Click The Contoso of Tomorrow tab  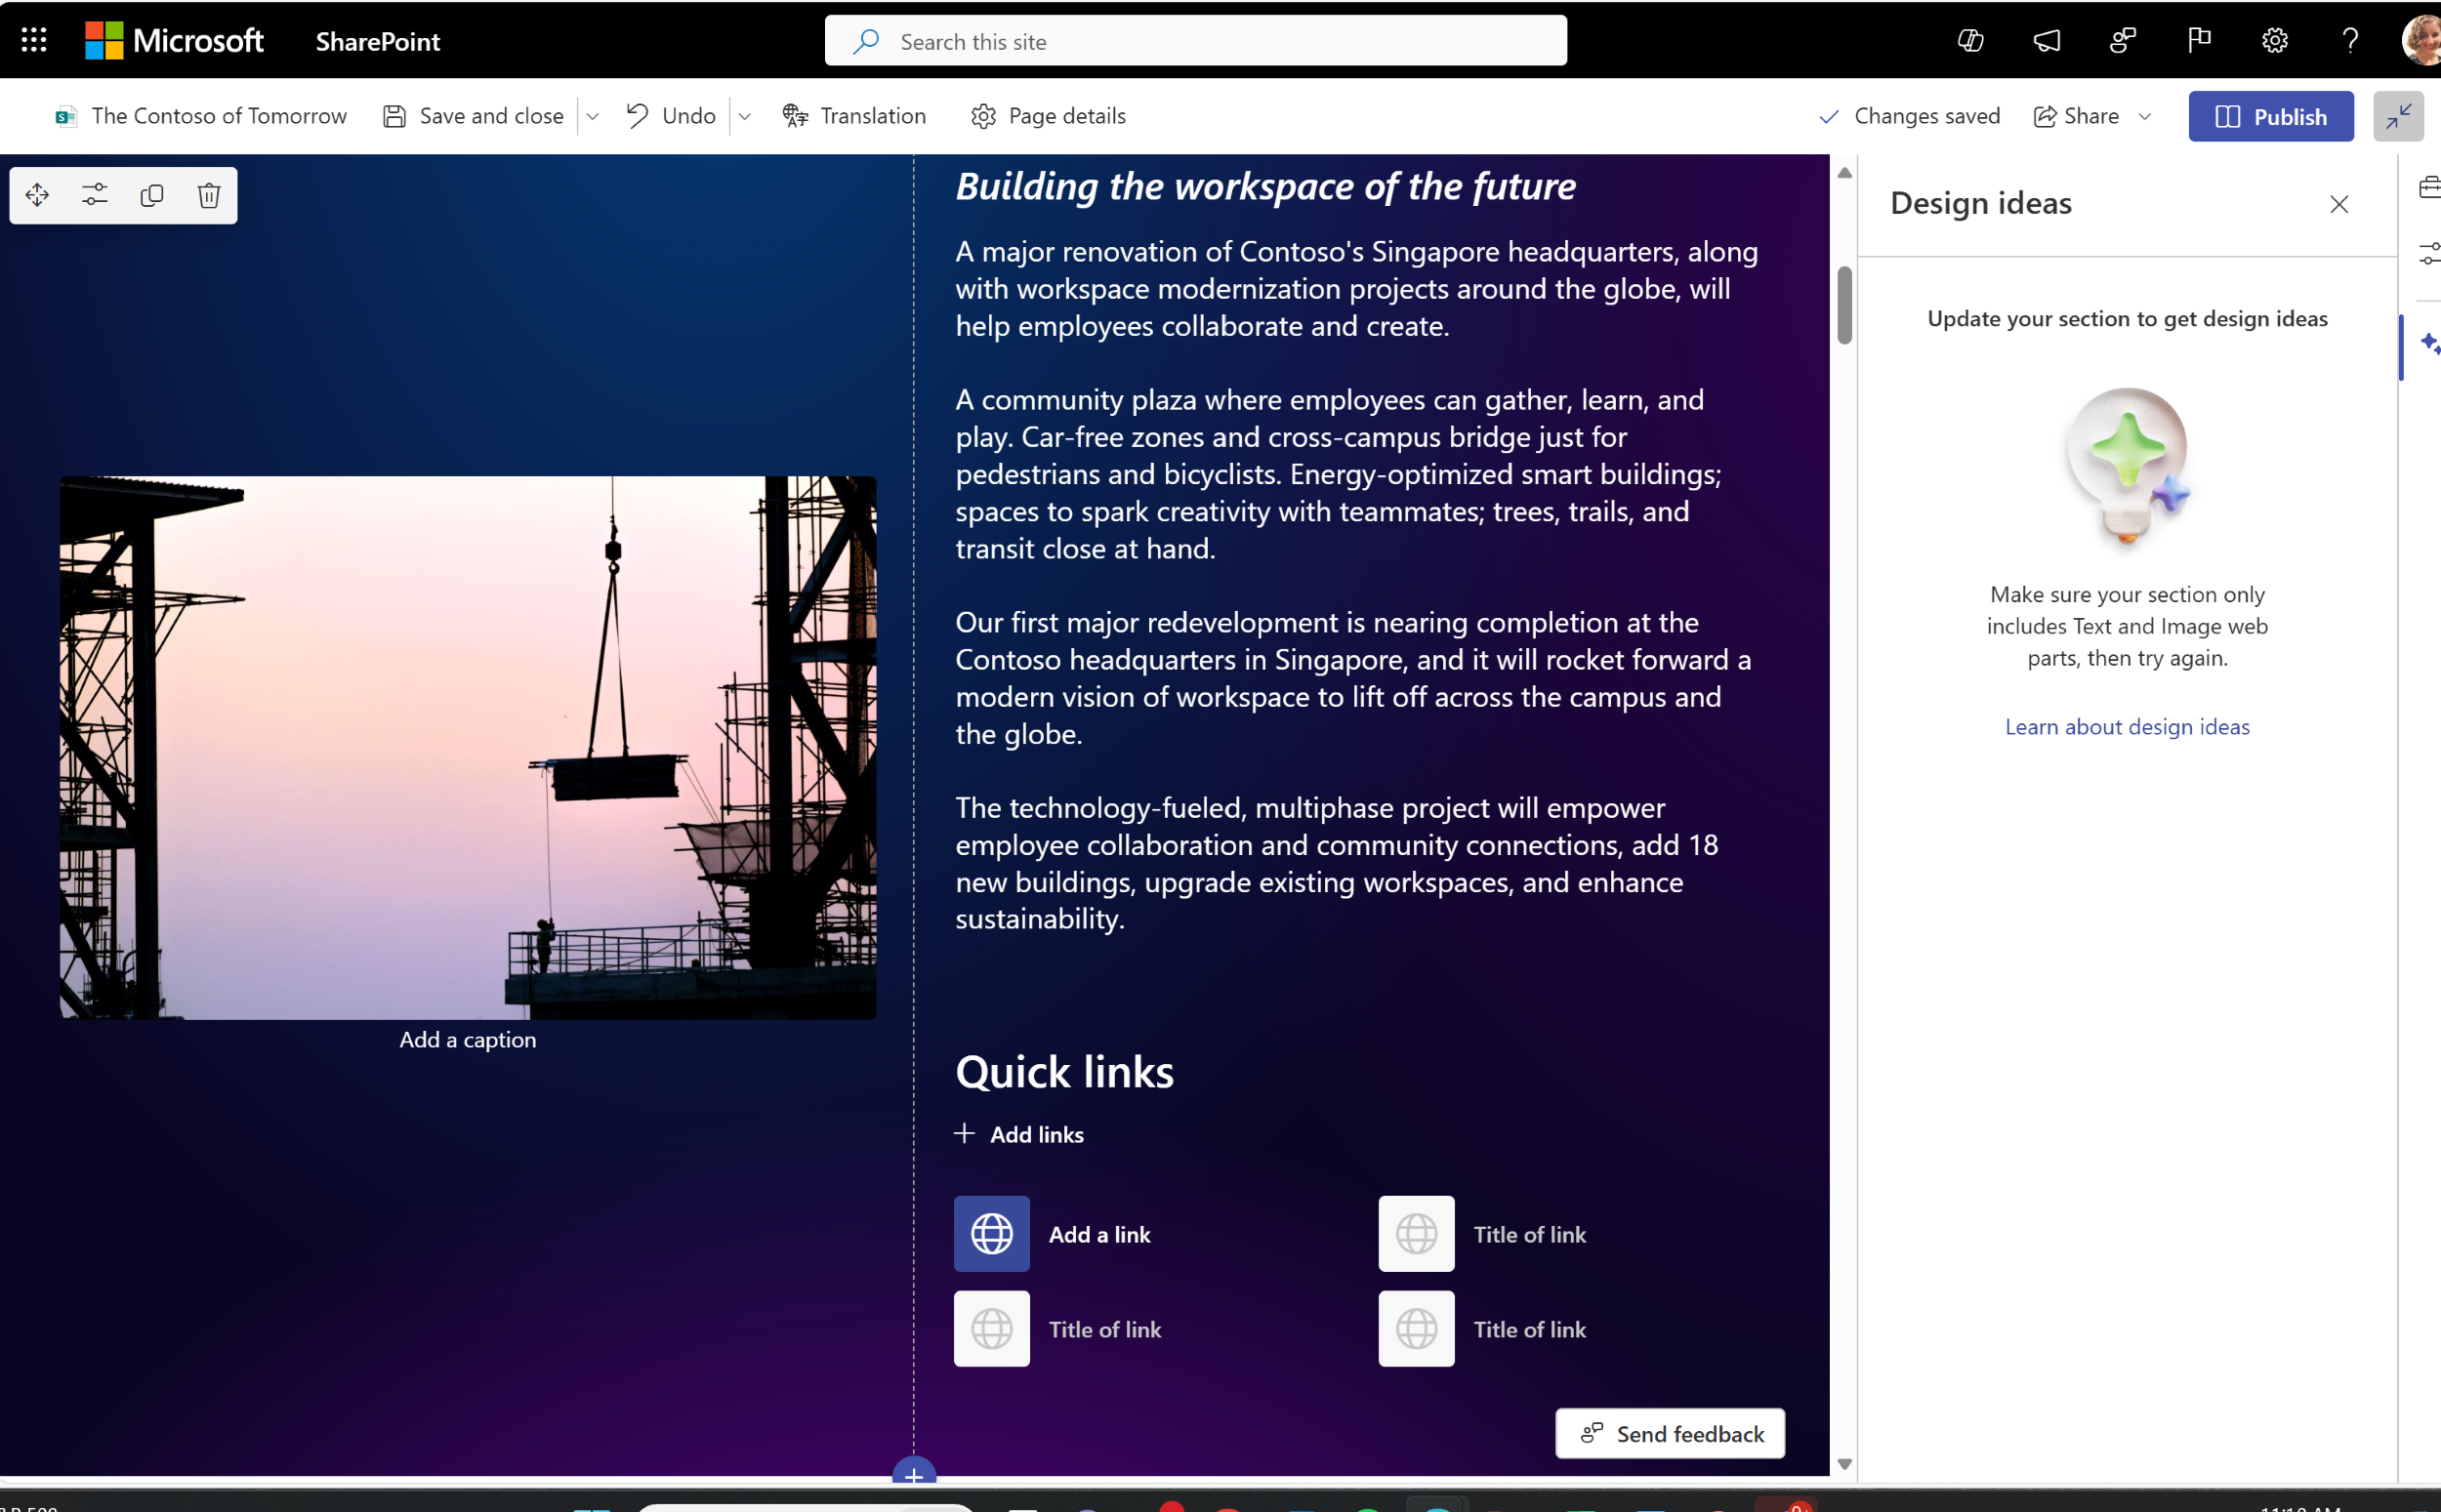click(x=218, y=115)
